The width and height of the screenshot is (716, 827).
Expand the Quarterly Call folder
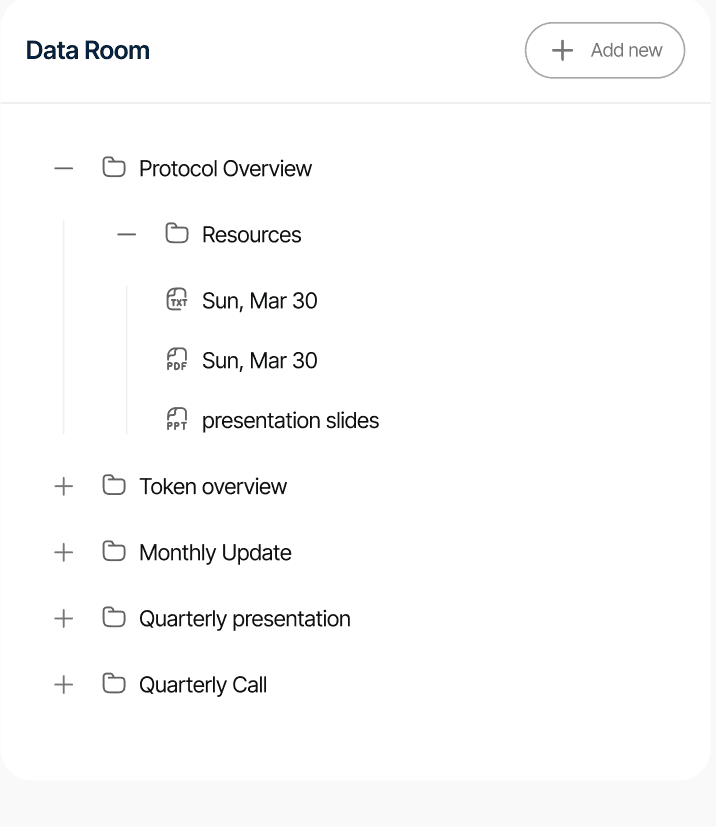[x=64, y=684]
